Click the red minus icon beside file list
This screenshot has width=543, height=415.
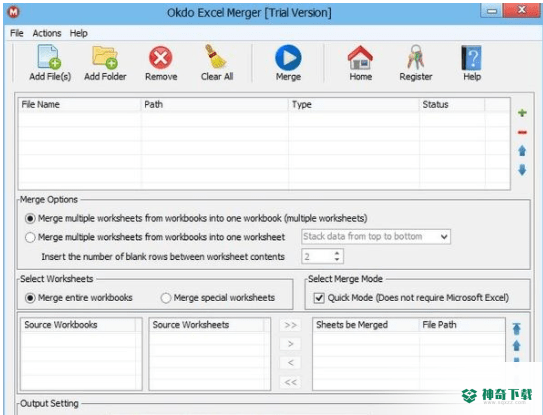pyautogui.click(x=522, y=132)
